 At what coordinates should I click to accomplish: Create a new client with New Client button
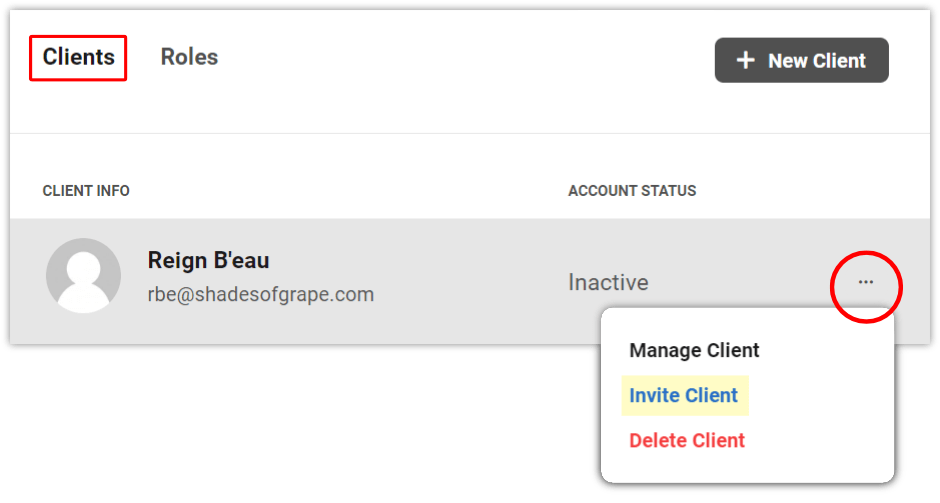pos(802,60)
